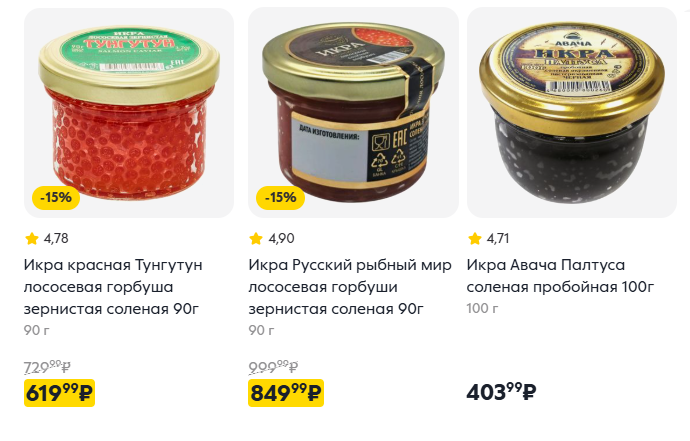Click the 619,99 ₽ sale price

click(x=59, y=393)
